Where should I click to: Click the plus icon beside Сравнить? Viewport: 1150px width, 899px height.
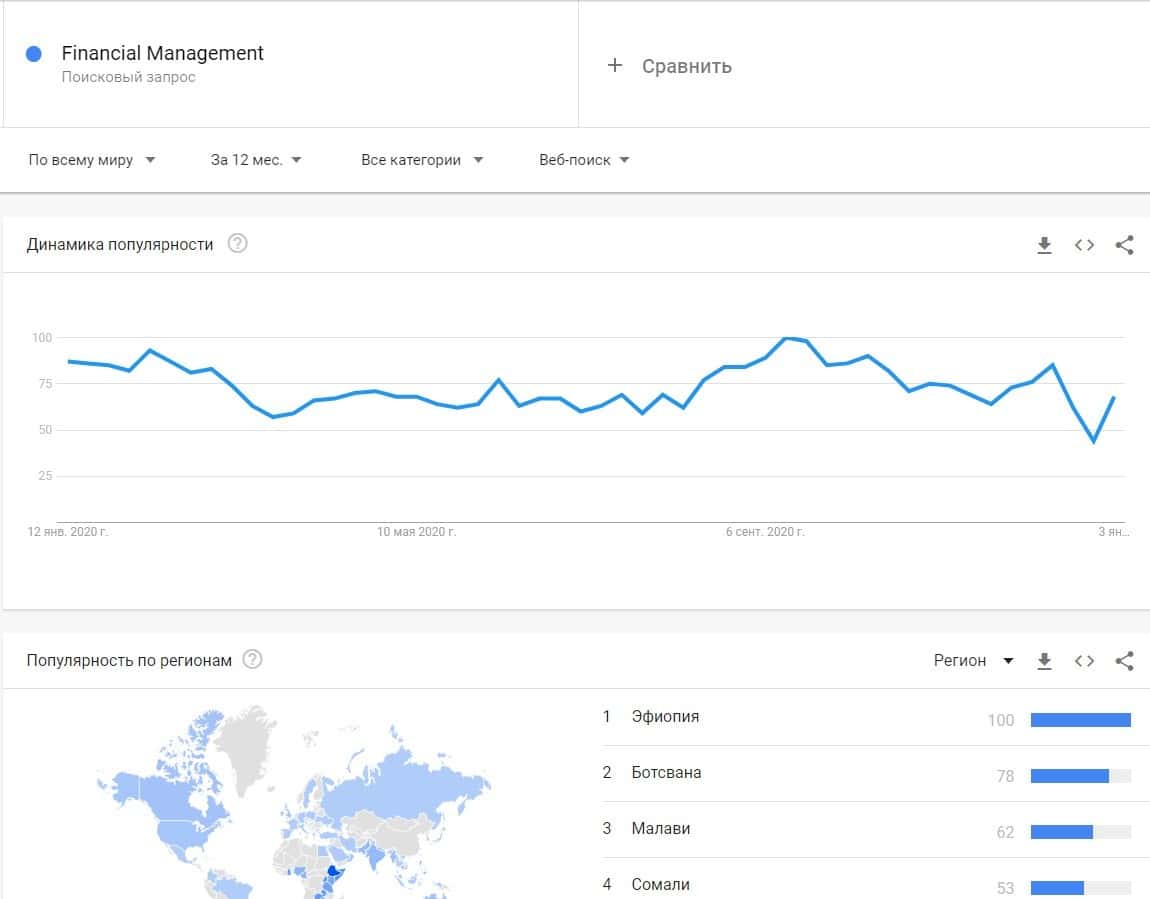615,66
